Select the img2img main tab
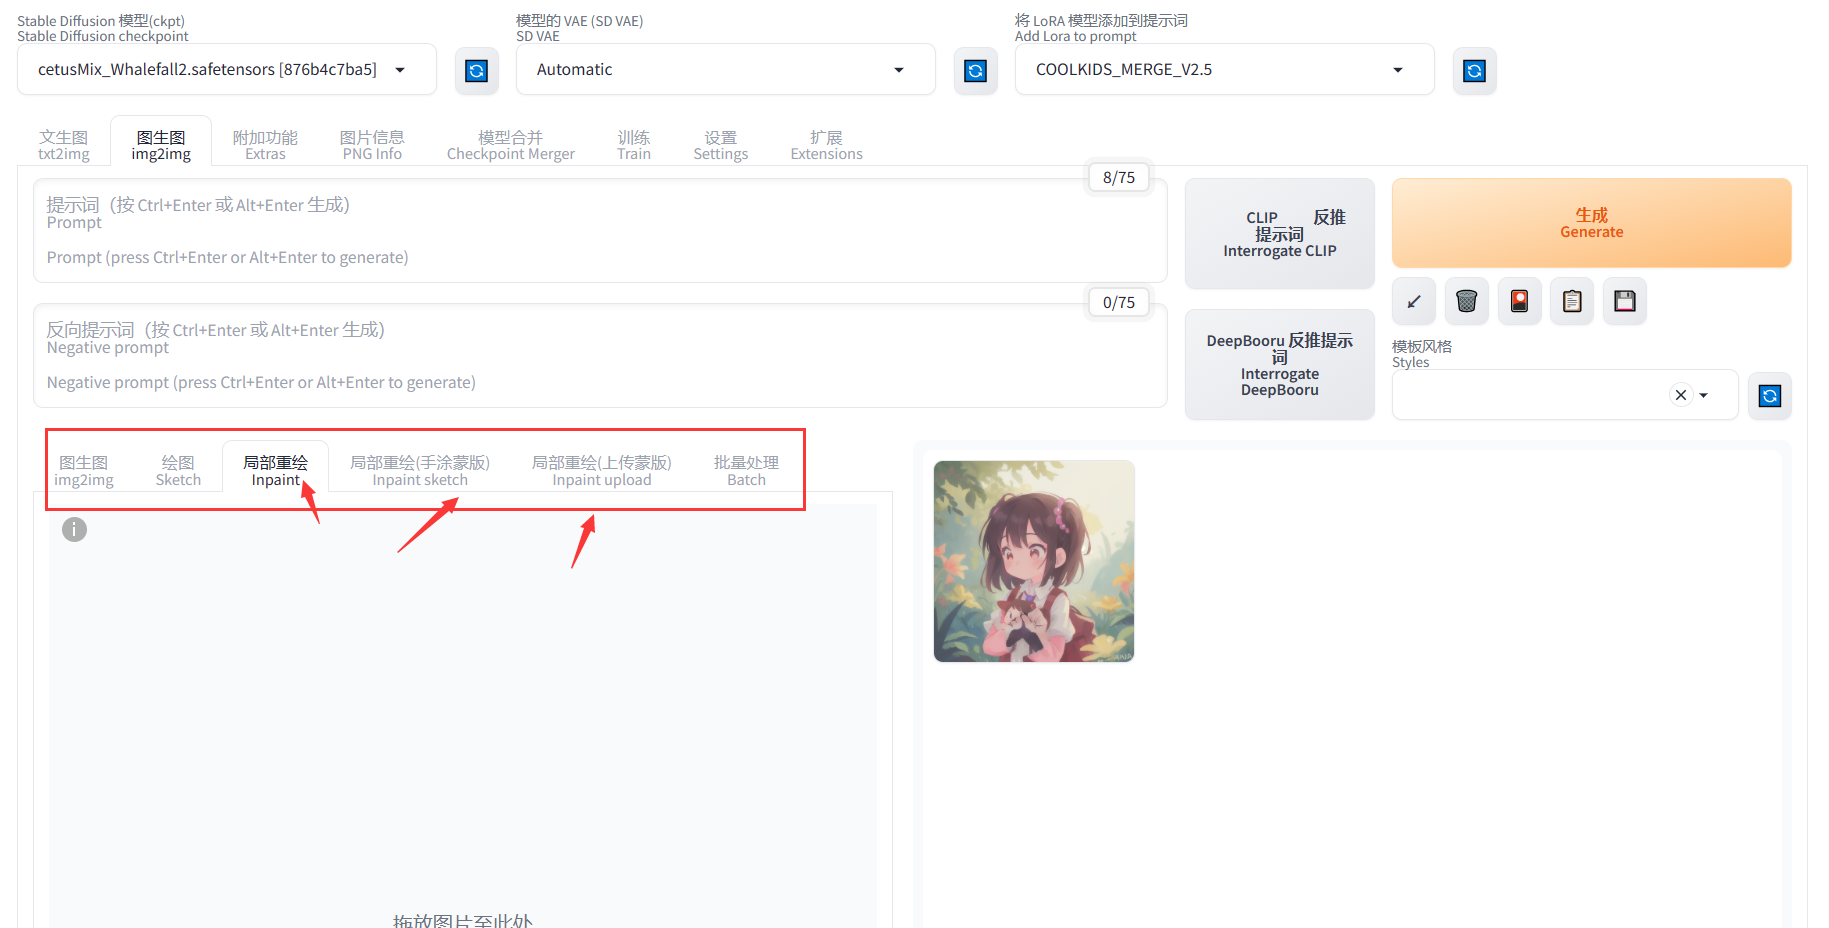This screenshot has height=928, width=1829. (x=161, y=145)
